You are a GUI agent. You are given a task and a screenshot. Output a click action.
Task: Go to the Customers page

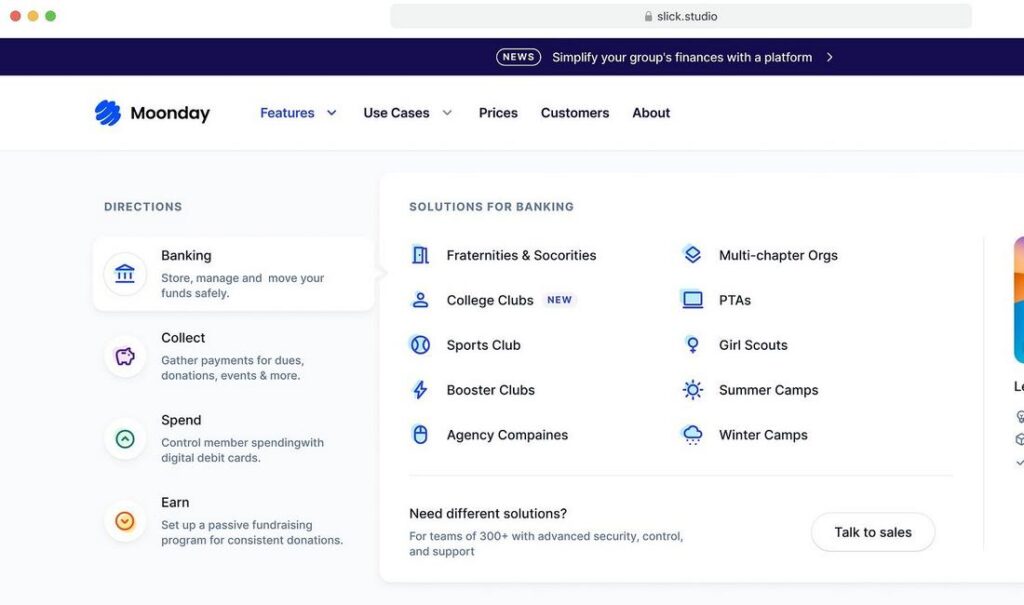coord(575,113)
